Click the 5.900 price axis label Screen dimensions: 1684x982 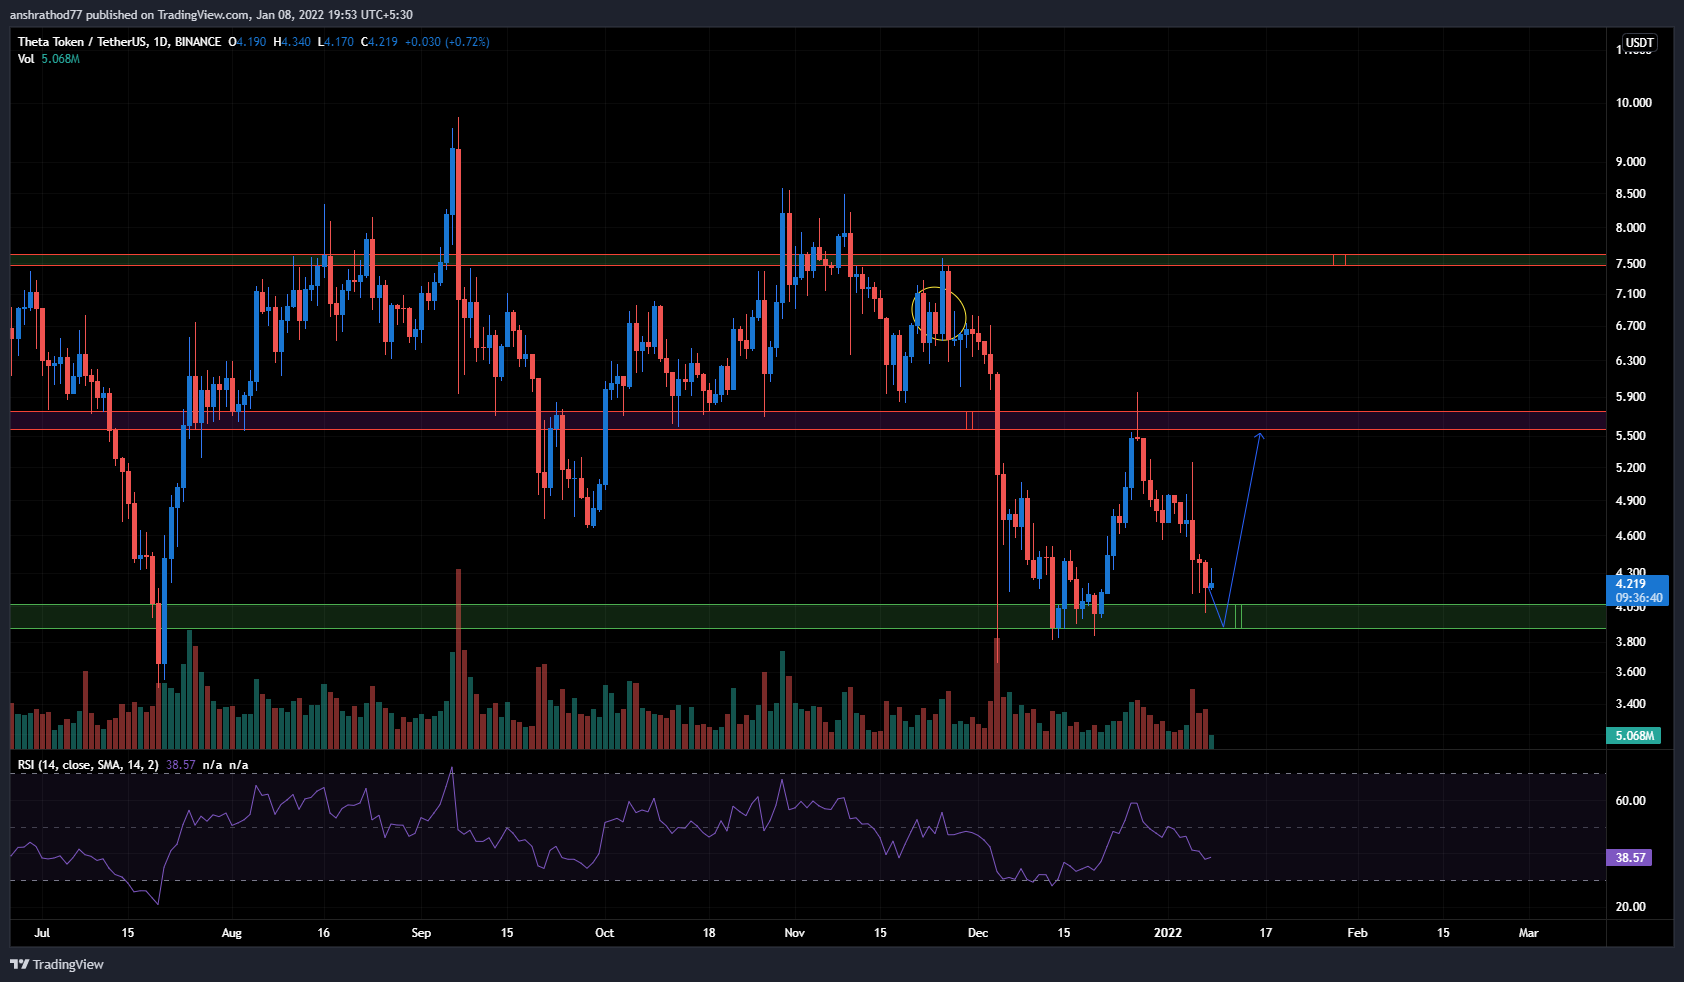(x=1631, y=397)
